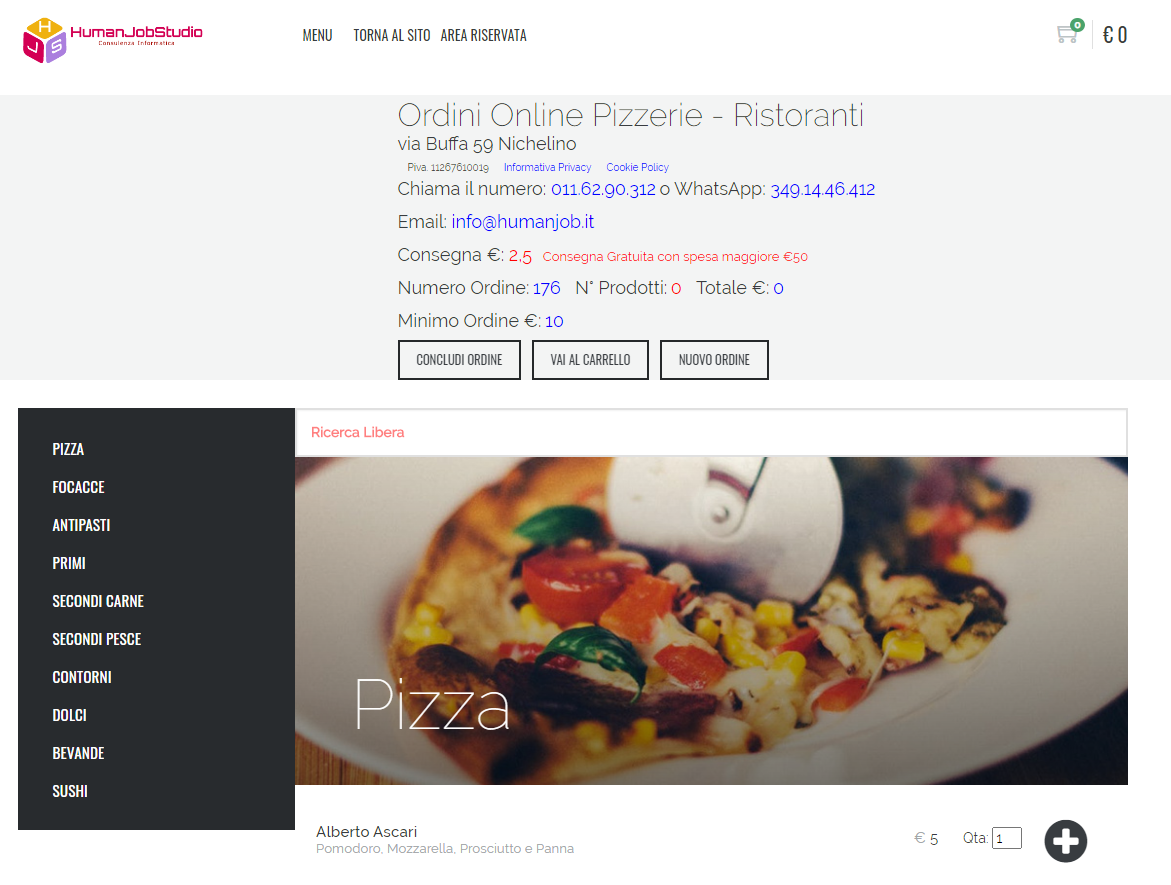The width and height of the screenshot is (1171, 885).
Task: Click the phone number 011.62.90.312
Action: point(603,190)
